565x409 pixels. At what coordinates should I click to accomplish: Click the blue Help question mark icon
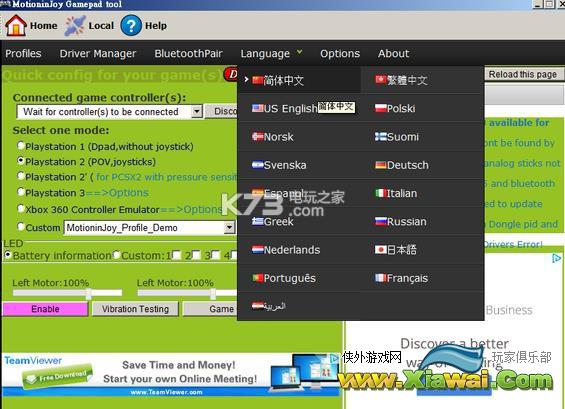point(130,25)
